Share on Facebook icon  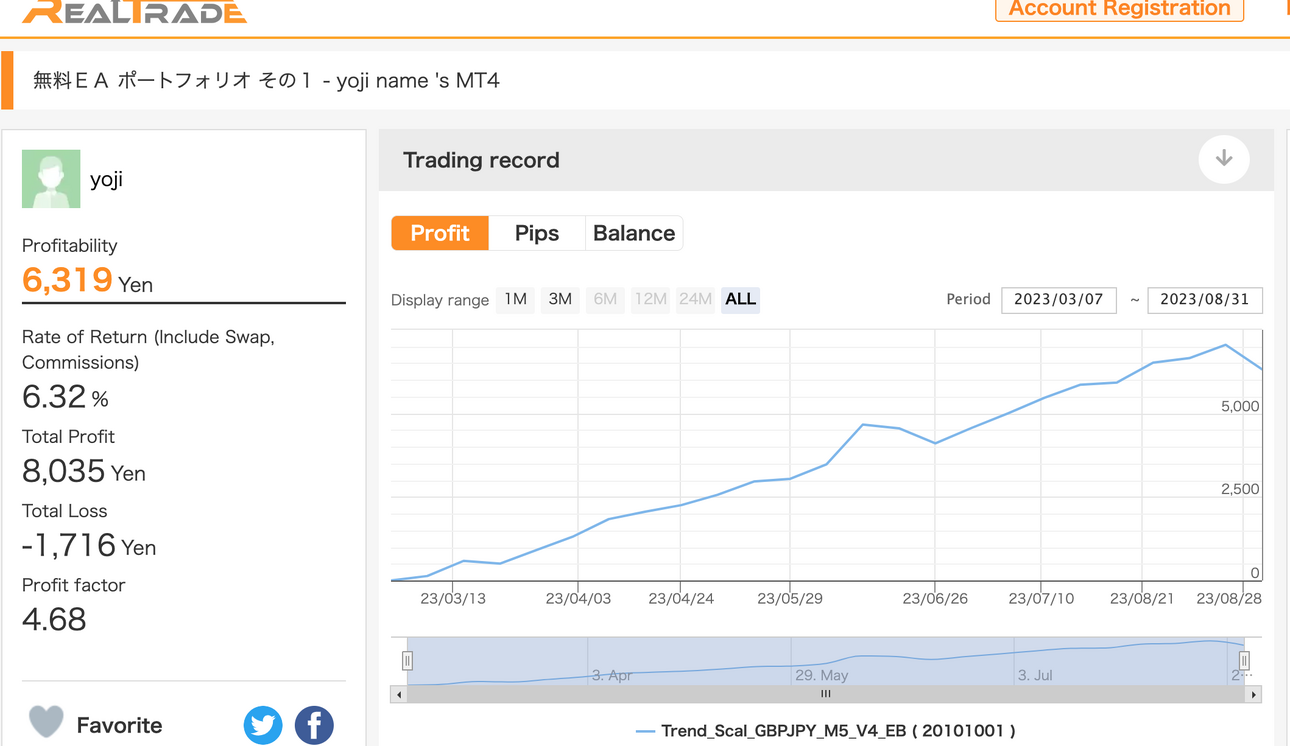coord(314,725)
